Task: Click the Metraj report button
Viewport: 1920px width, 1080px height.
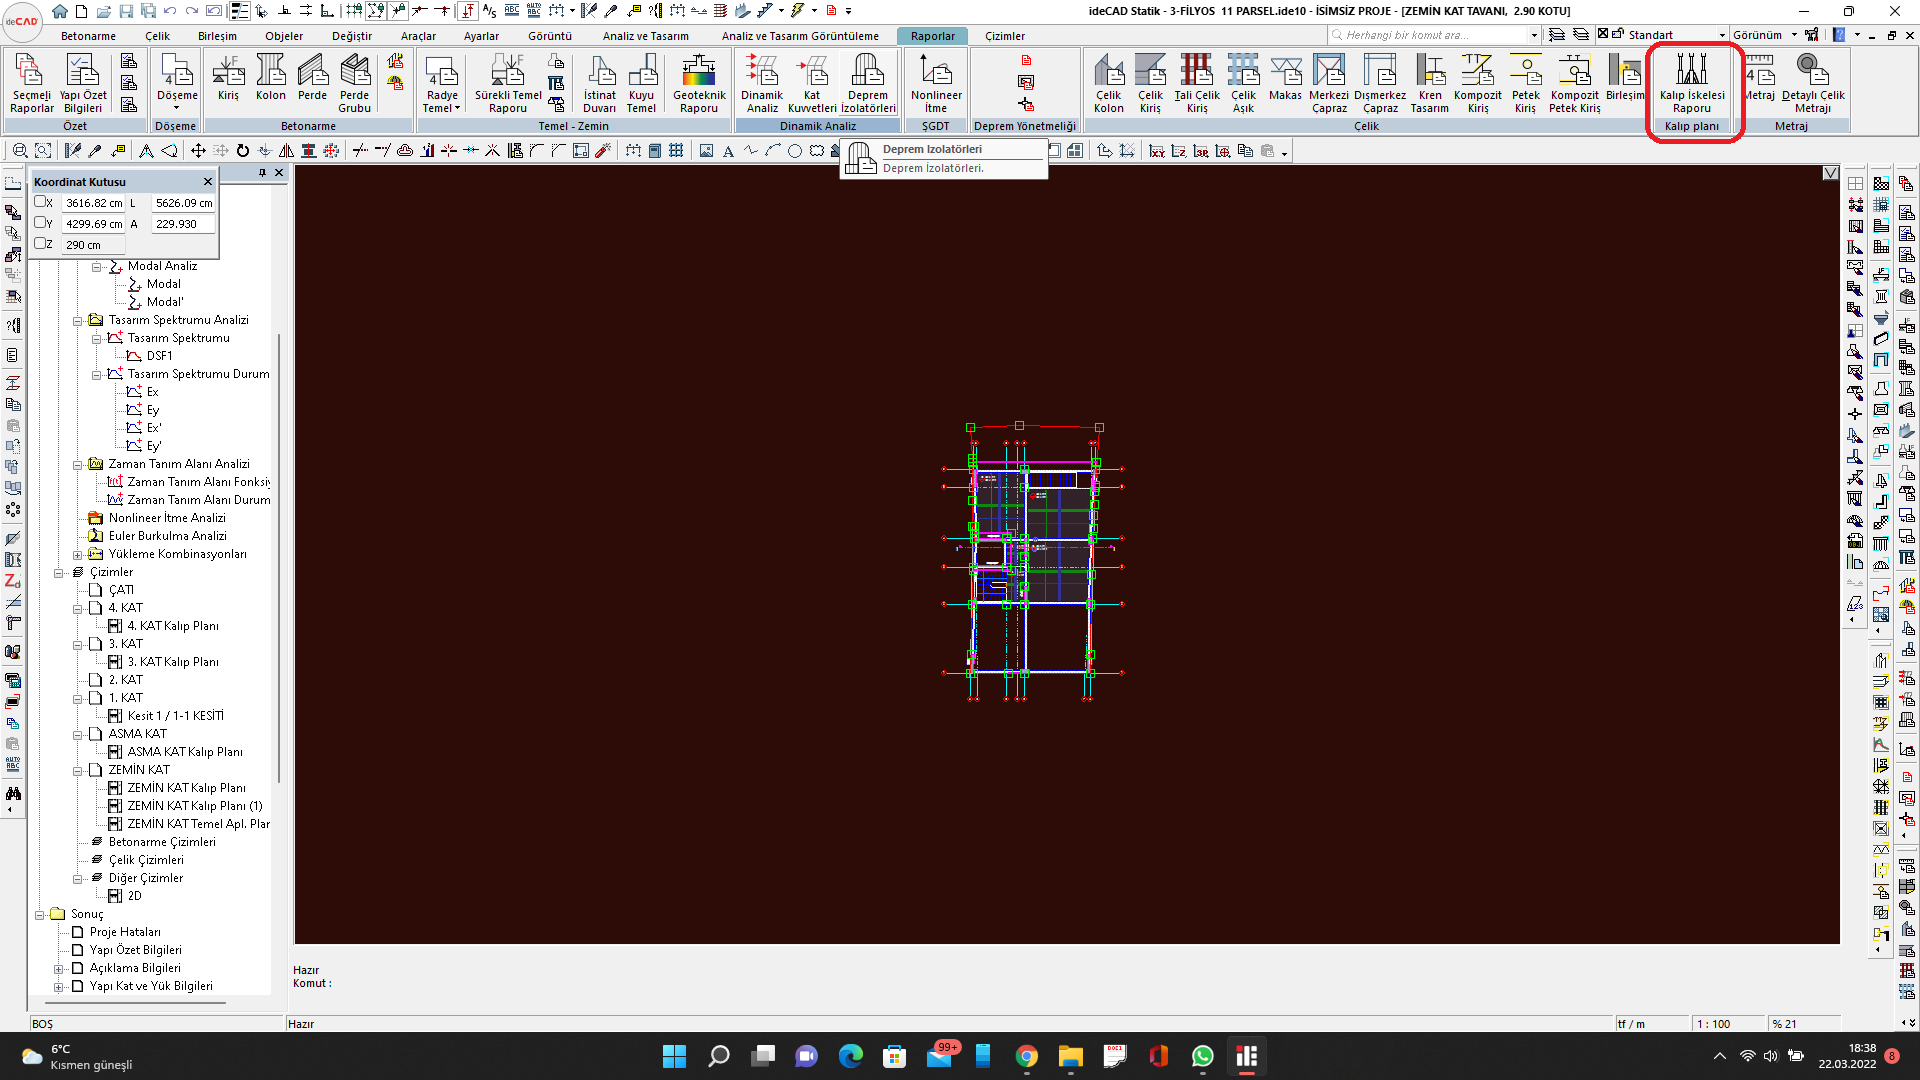Action: coord(1759,77)
